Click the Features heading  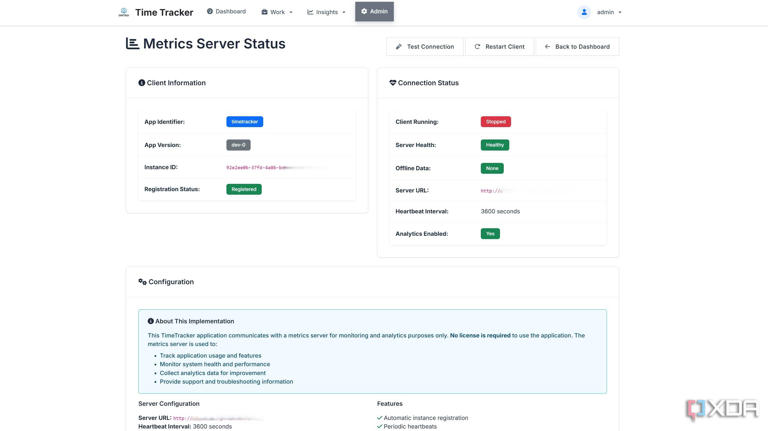pyautogui.click(x=390, y=404)
